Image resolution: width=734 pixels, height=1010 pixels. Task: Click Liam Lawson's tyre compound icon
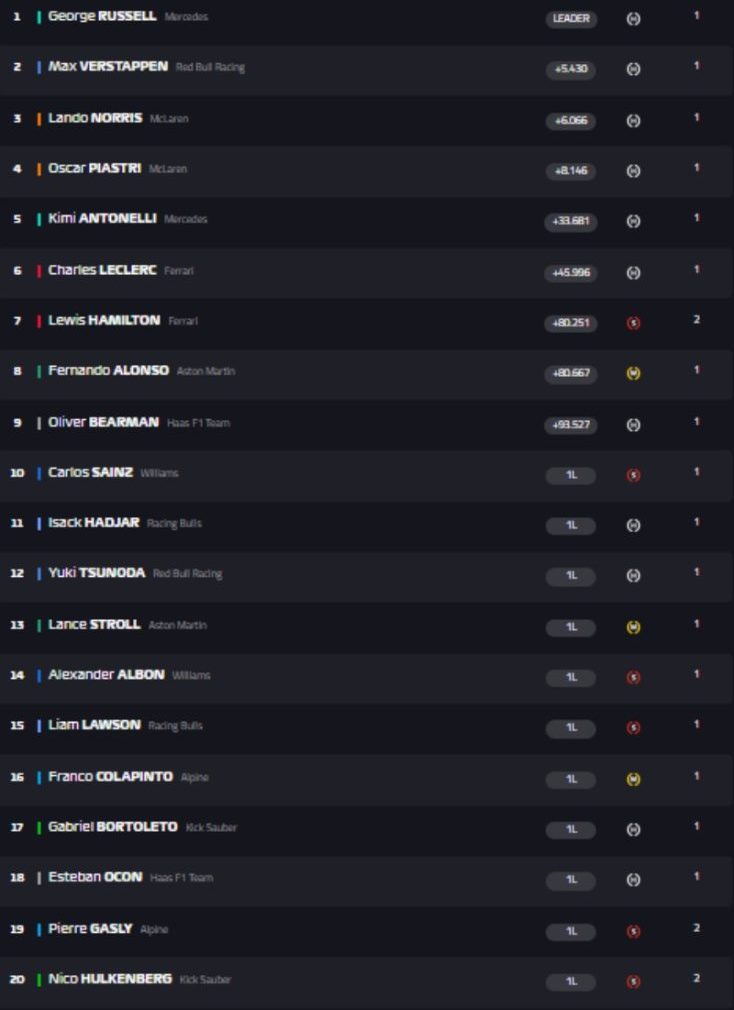pyautogui.click(x=633, y=728)
